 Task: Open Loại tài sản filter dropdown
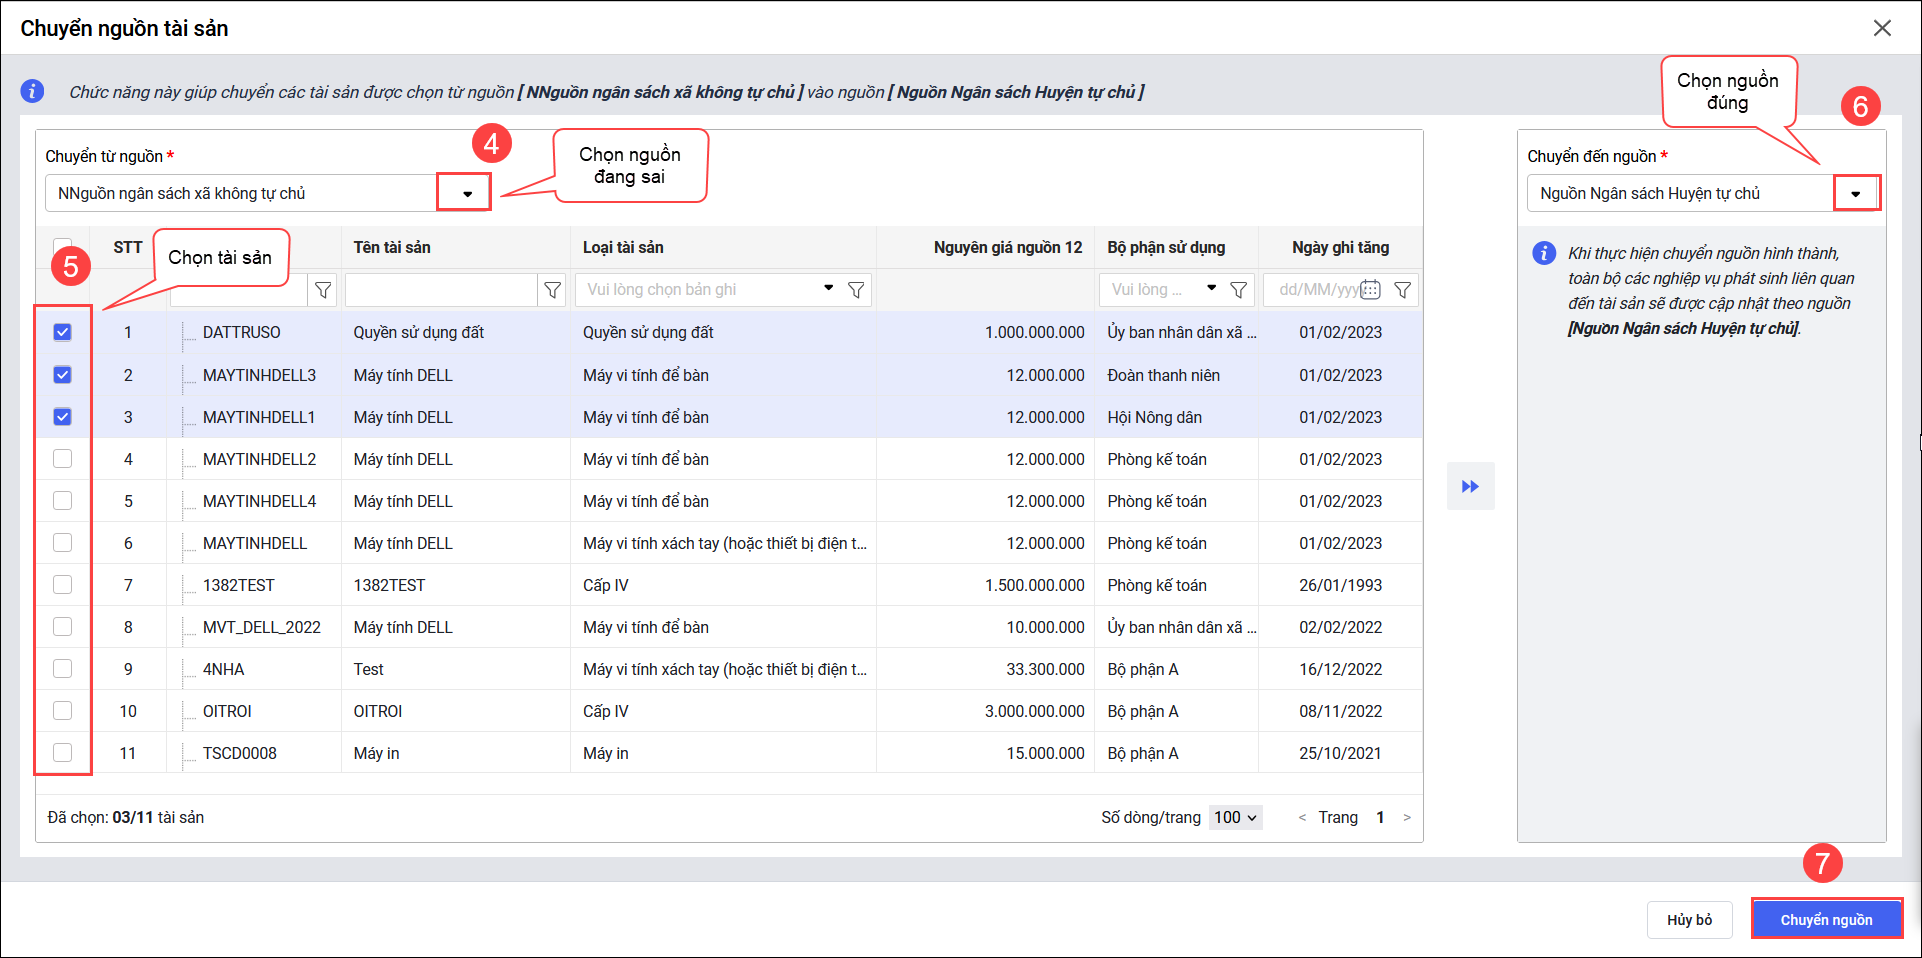[x=828, y=289]
